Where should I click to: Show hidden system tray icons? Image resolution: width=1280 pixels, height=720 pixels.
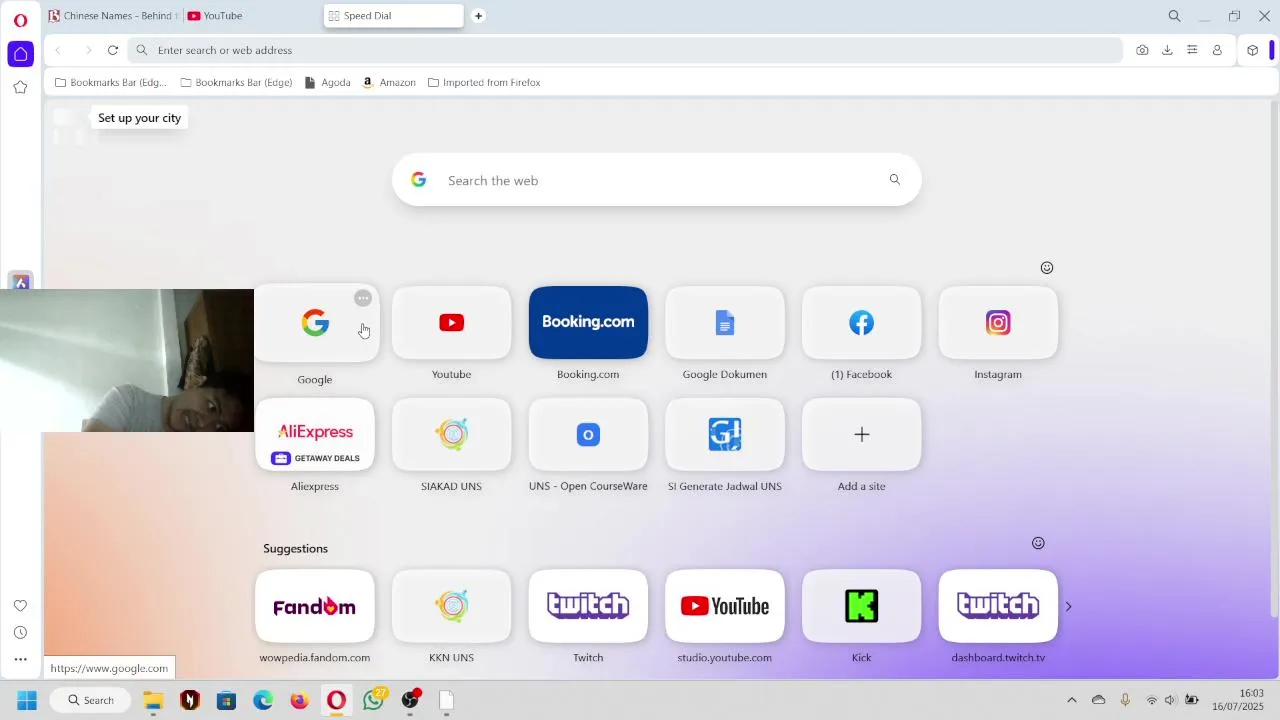point(1072,700)
